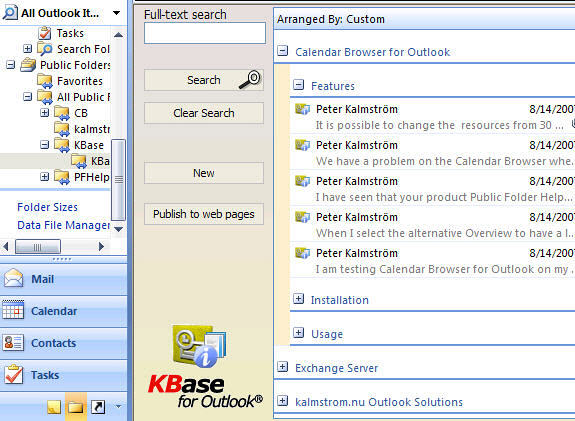The width and height of the screenshot is (575, 421).
Task: Click the horizontal scroll right arrow
Action: [x=102, y=246]
